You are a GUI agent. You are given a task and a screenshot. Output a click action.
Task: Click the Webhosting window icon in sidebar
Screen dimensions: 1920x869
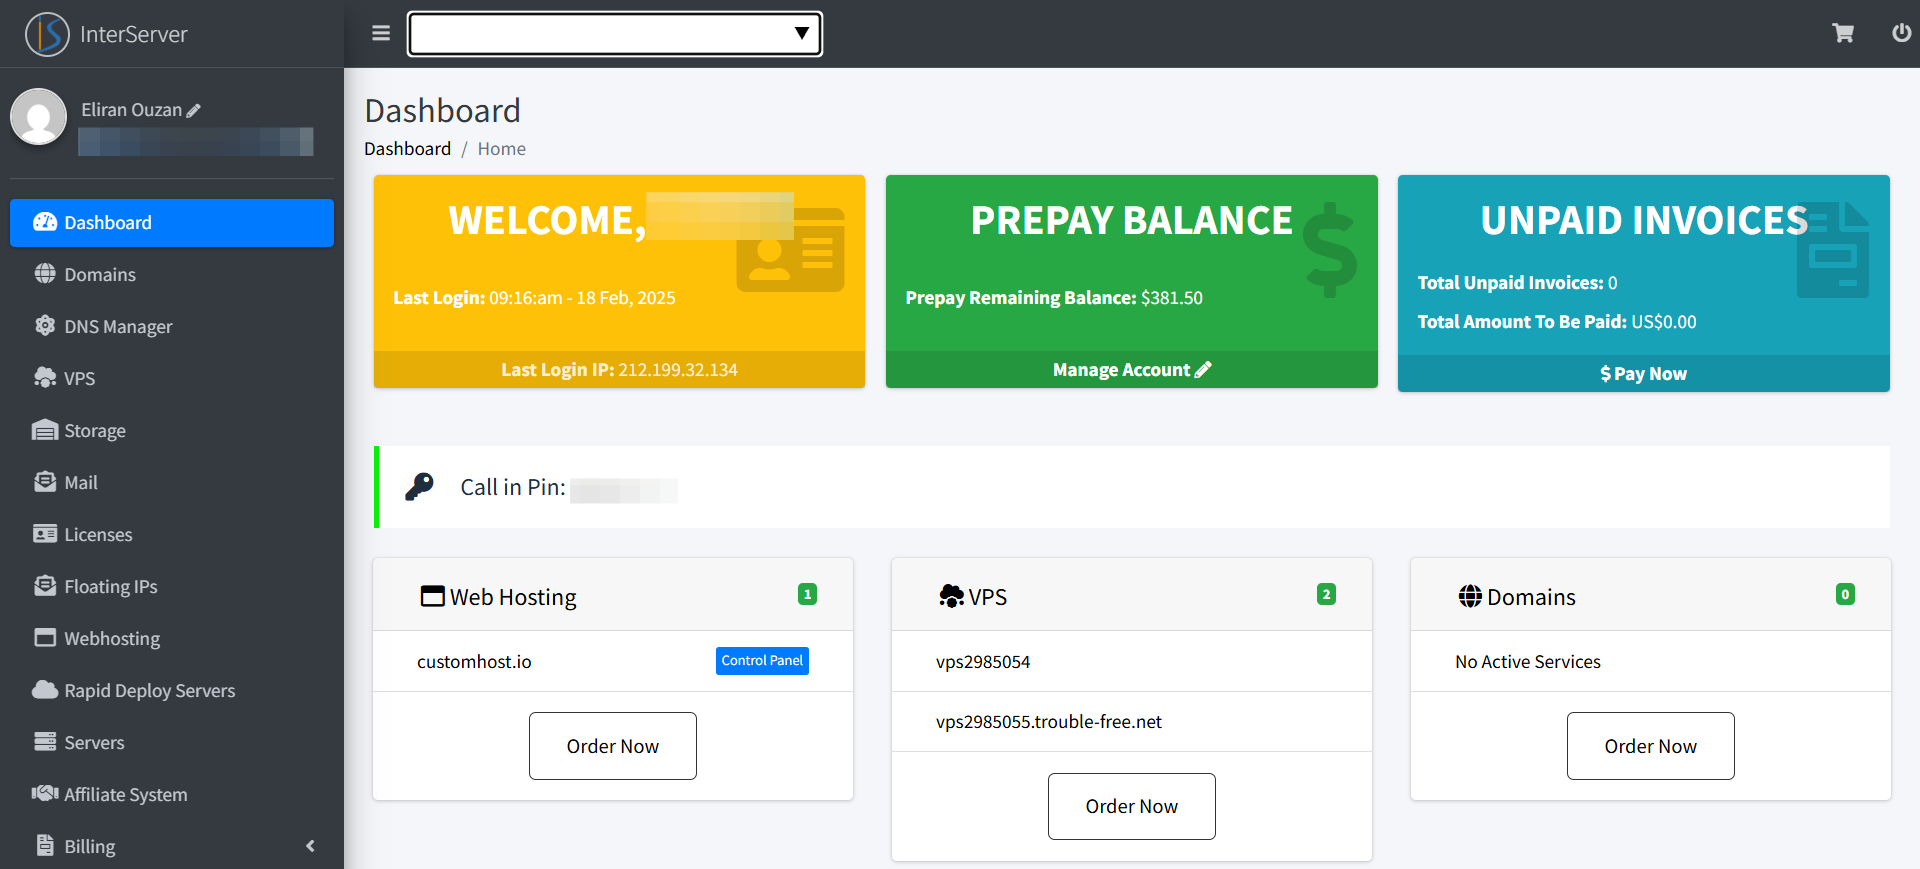(x=45, y=638)
